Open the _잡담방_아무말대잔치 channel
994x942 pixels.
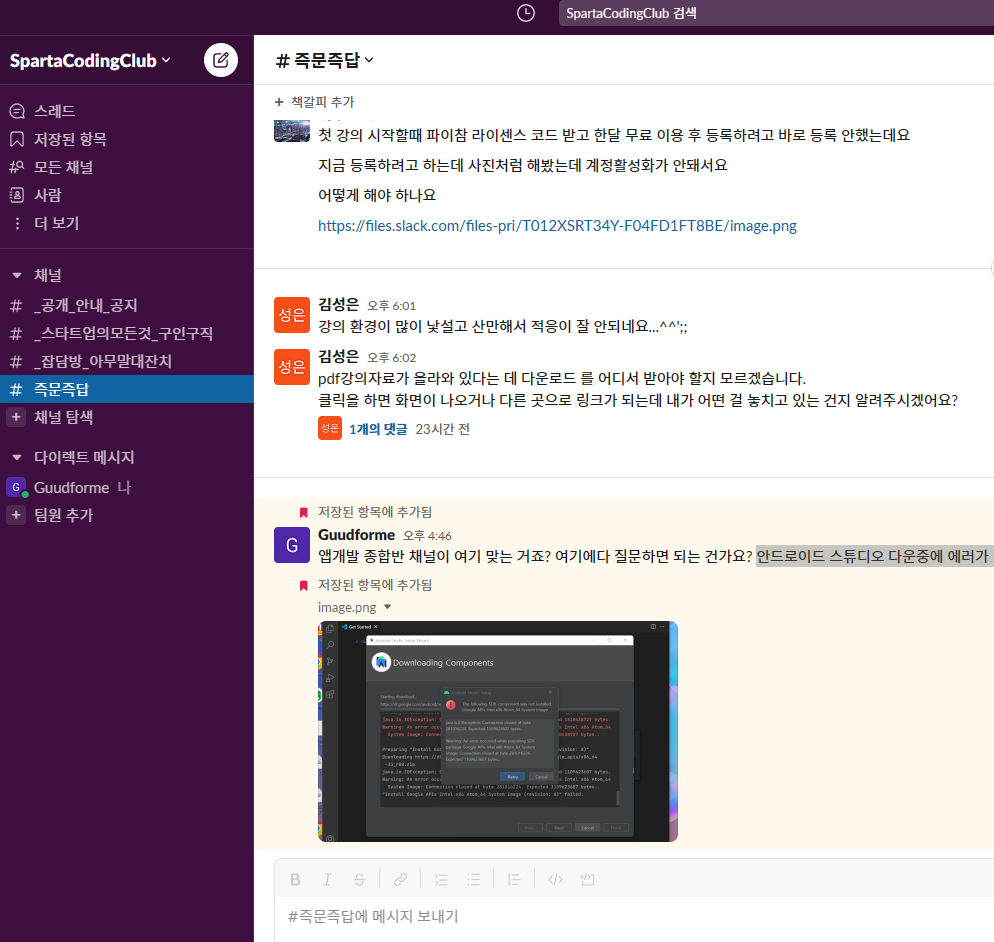click(127, 361)
